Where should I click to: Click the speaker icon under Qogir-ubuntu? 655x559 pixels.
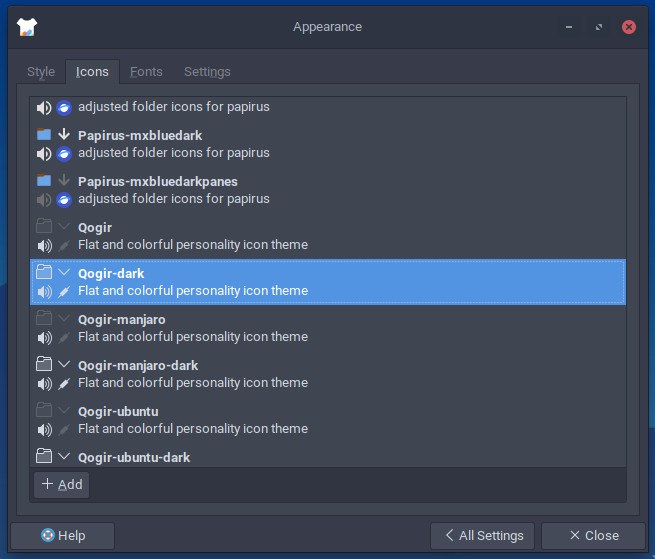pyautogui.click(x=44, y=429)
